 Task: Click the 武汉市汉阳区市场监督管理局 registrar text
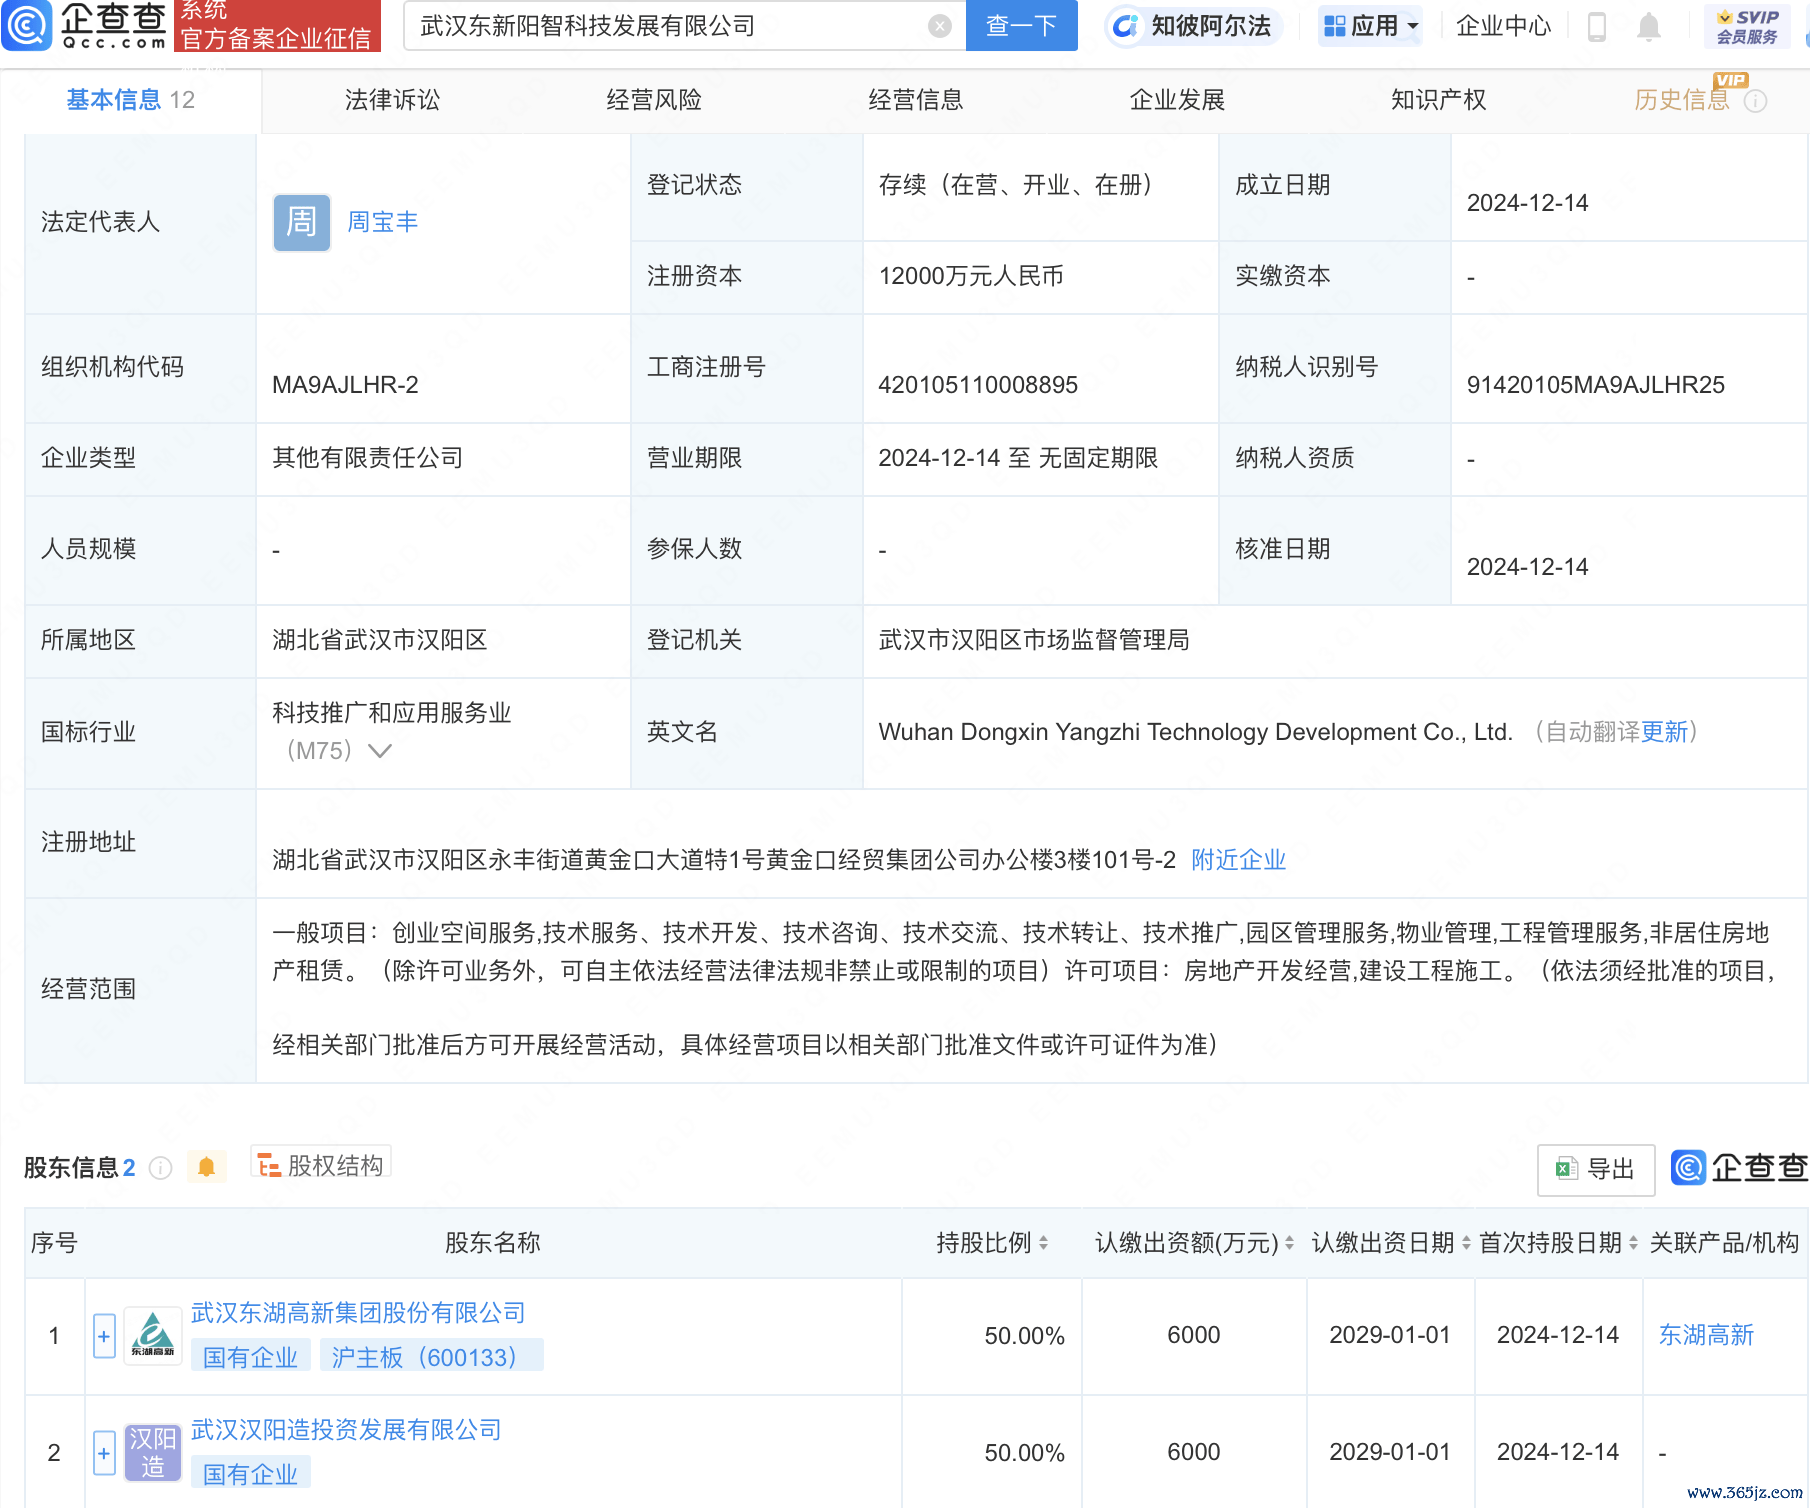[1034, 640]
